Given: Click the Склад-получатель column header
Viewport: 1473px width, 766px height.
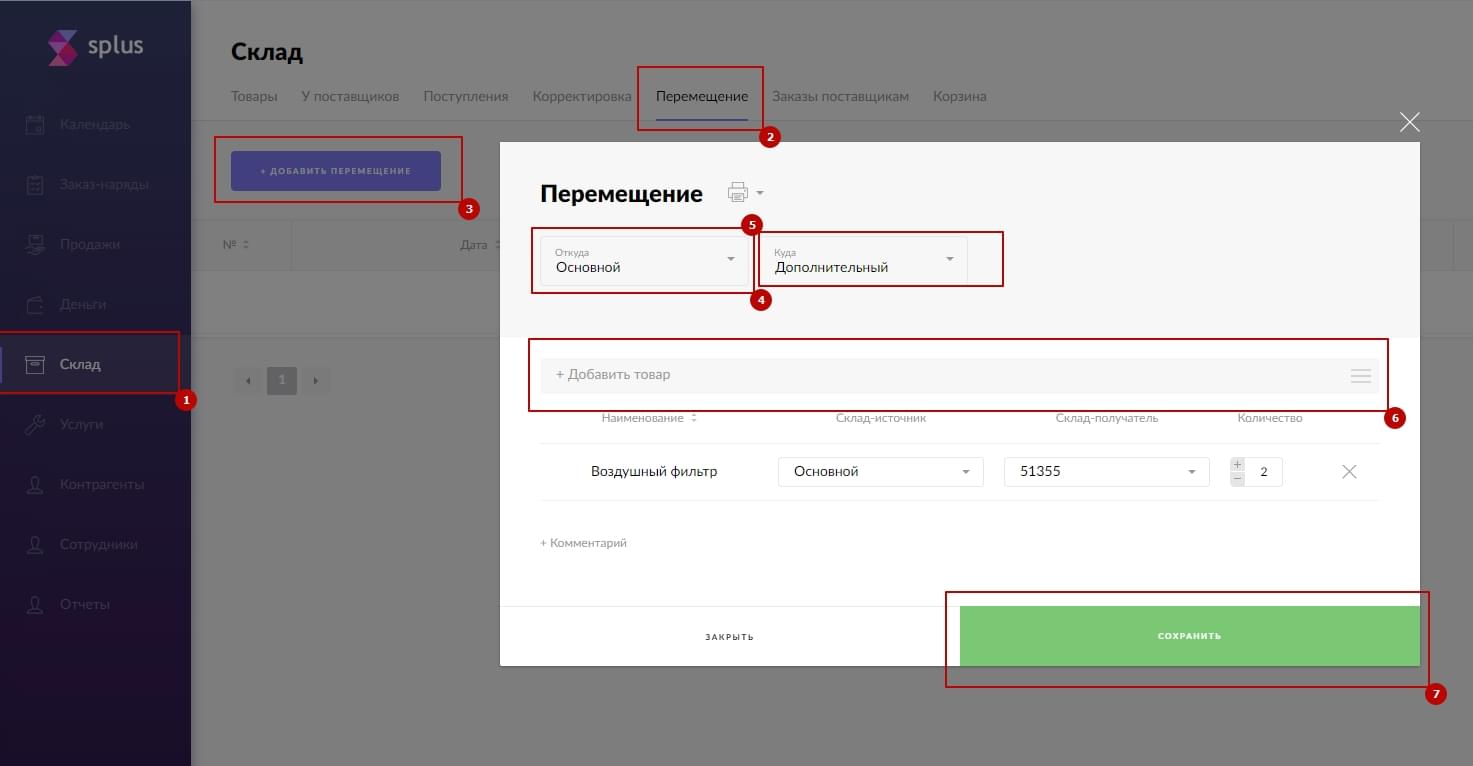Looking at the screenshot, I should (x=1107, y=418).
